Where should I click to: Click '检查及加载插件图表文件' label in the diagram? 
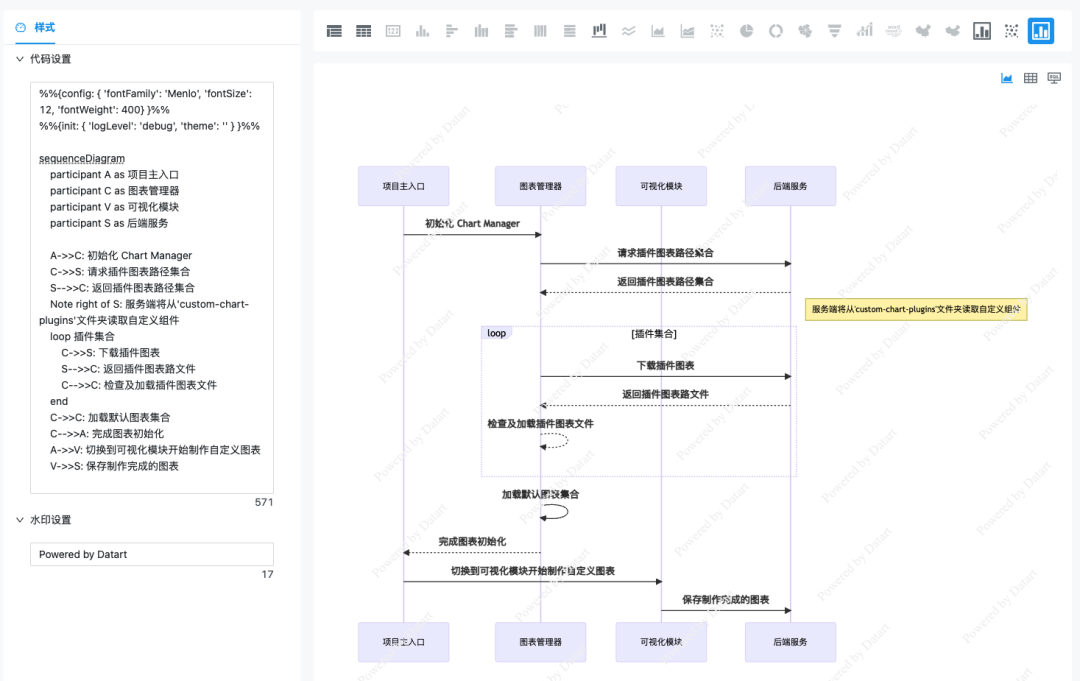(x=541, y=424)
